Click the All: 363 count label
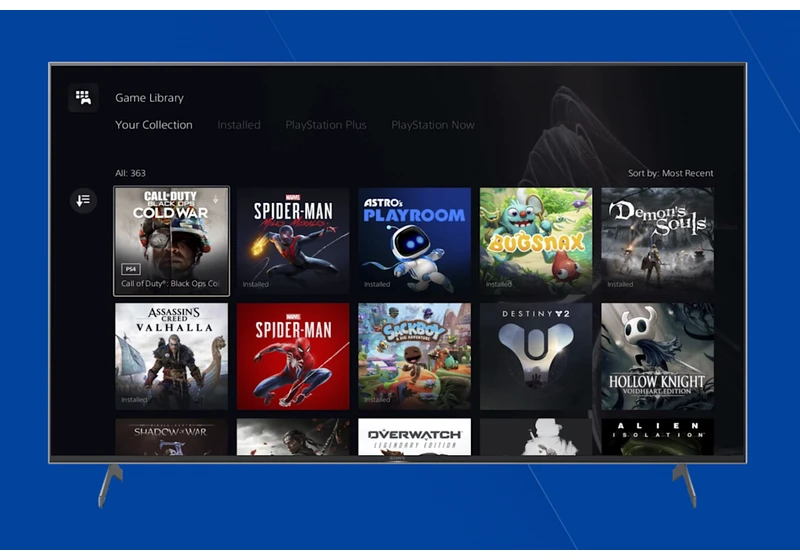 click(x=130, y=173)
